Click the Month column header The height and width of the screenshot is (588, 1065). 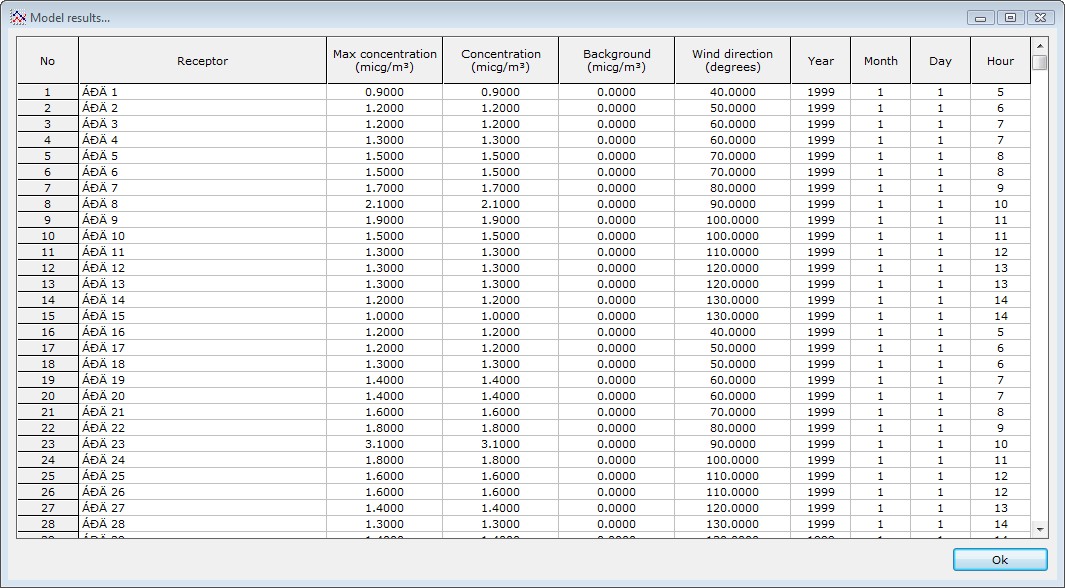880,61
